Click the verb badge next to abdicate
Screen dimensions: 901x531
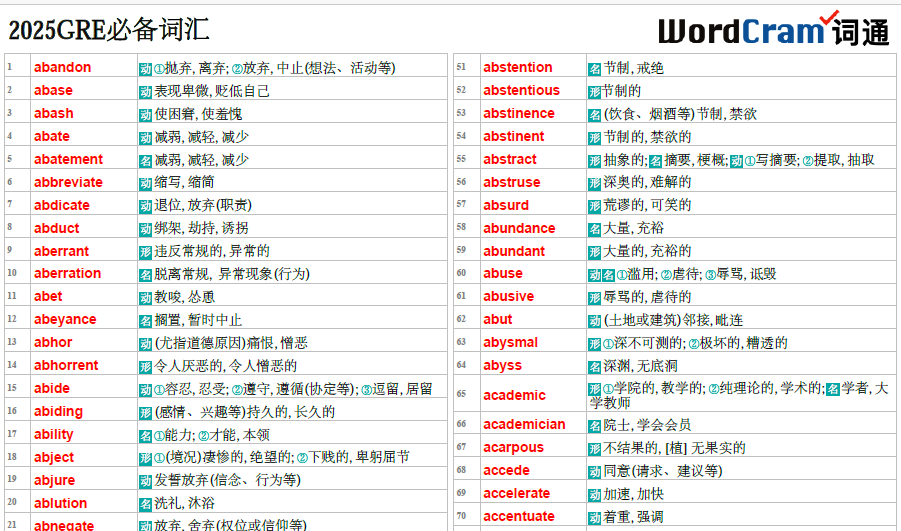(145, 205)
